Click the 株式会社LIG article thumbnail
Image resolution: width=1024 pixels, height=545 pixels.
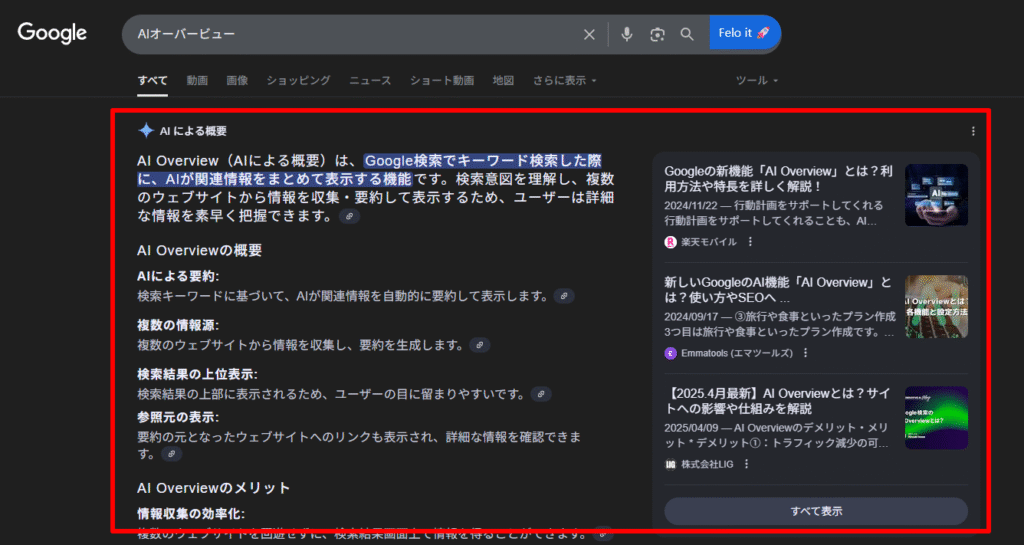click(936, 418)
